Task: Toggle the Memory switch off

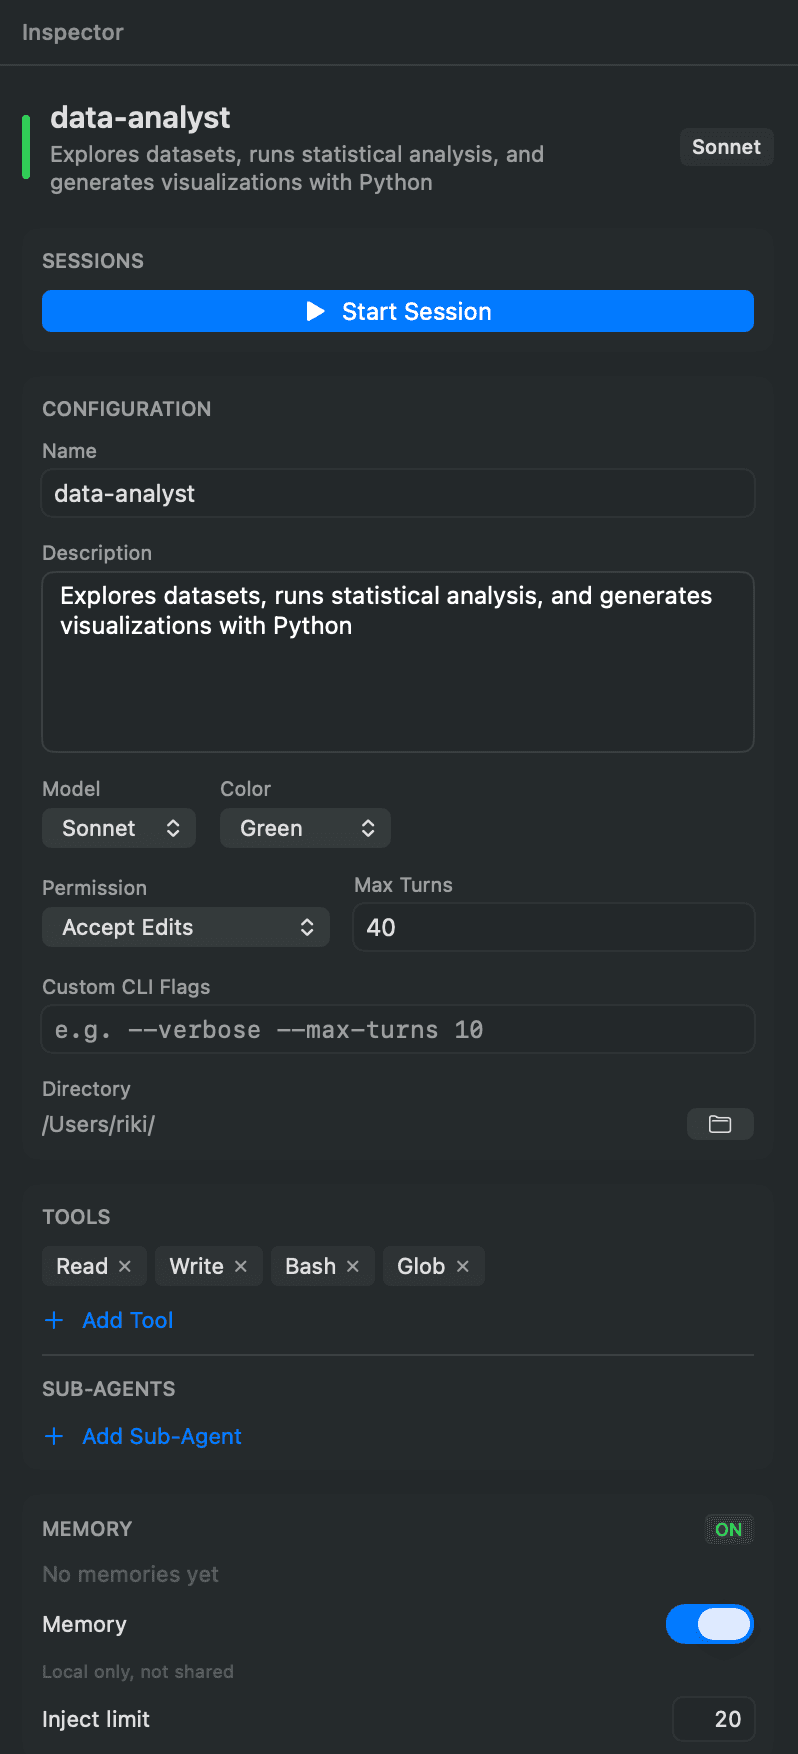Action: 709,1624
